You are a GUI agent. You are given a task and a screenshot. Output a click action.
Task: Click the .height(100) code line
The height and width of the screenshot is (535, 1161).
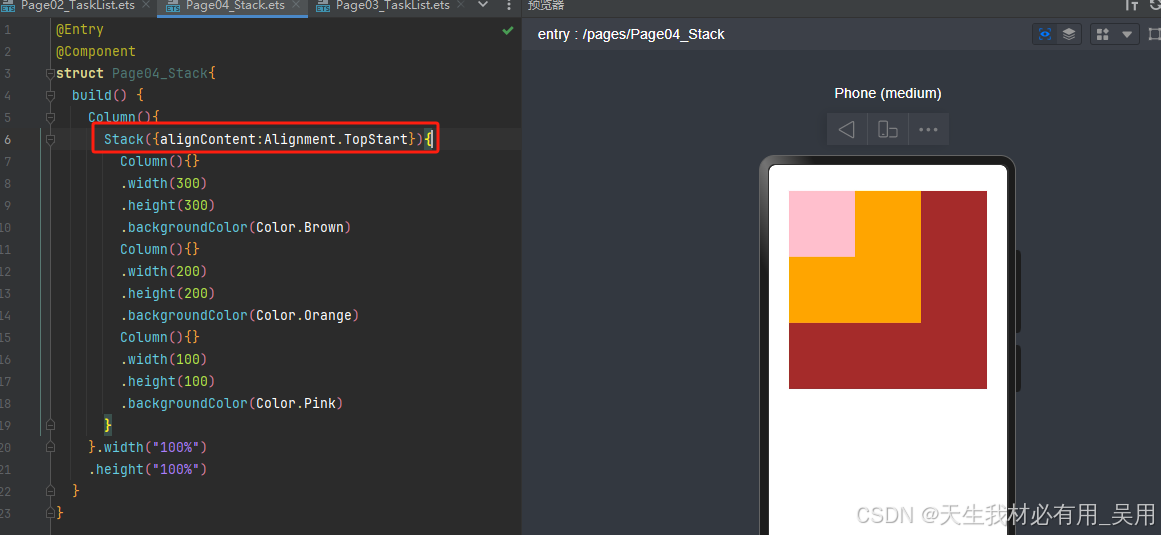tap(168, 381)
